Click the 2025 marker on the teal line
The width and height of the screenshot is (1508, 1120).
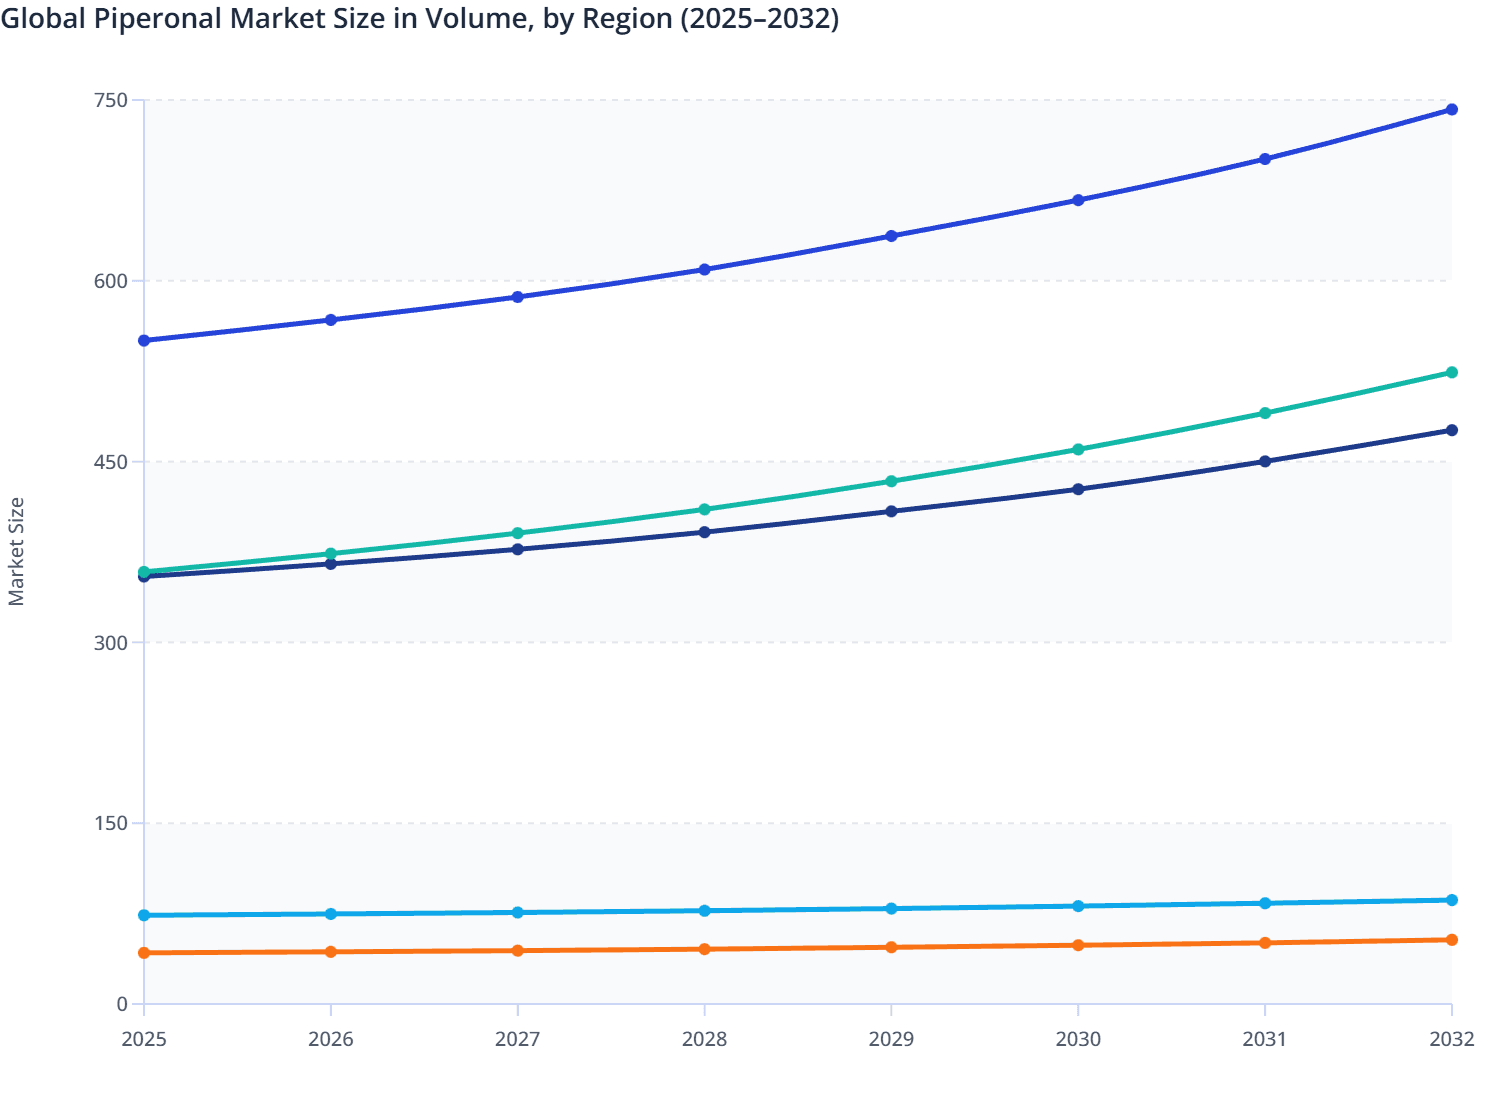(143, 572)
